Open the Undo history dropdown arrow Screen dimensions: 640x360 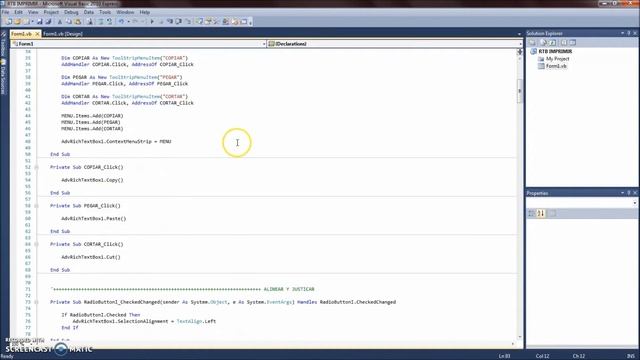click(128, 21)
